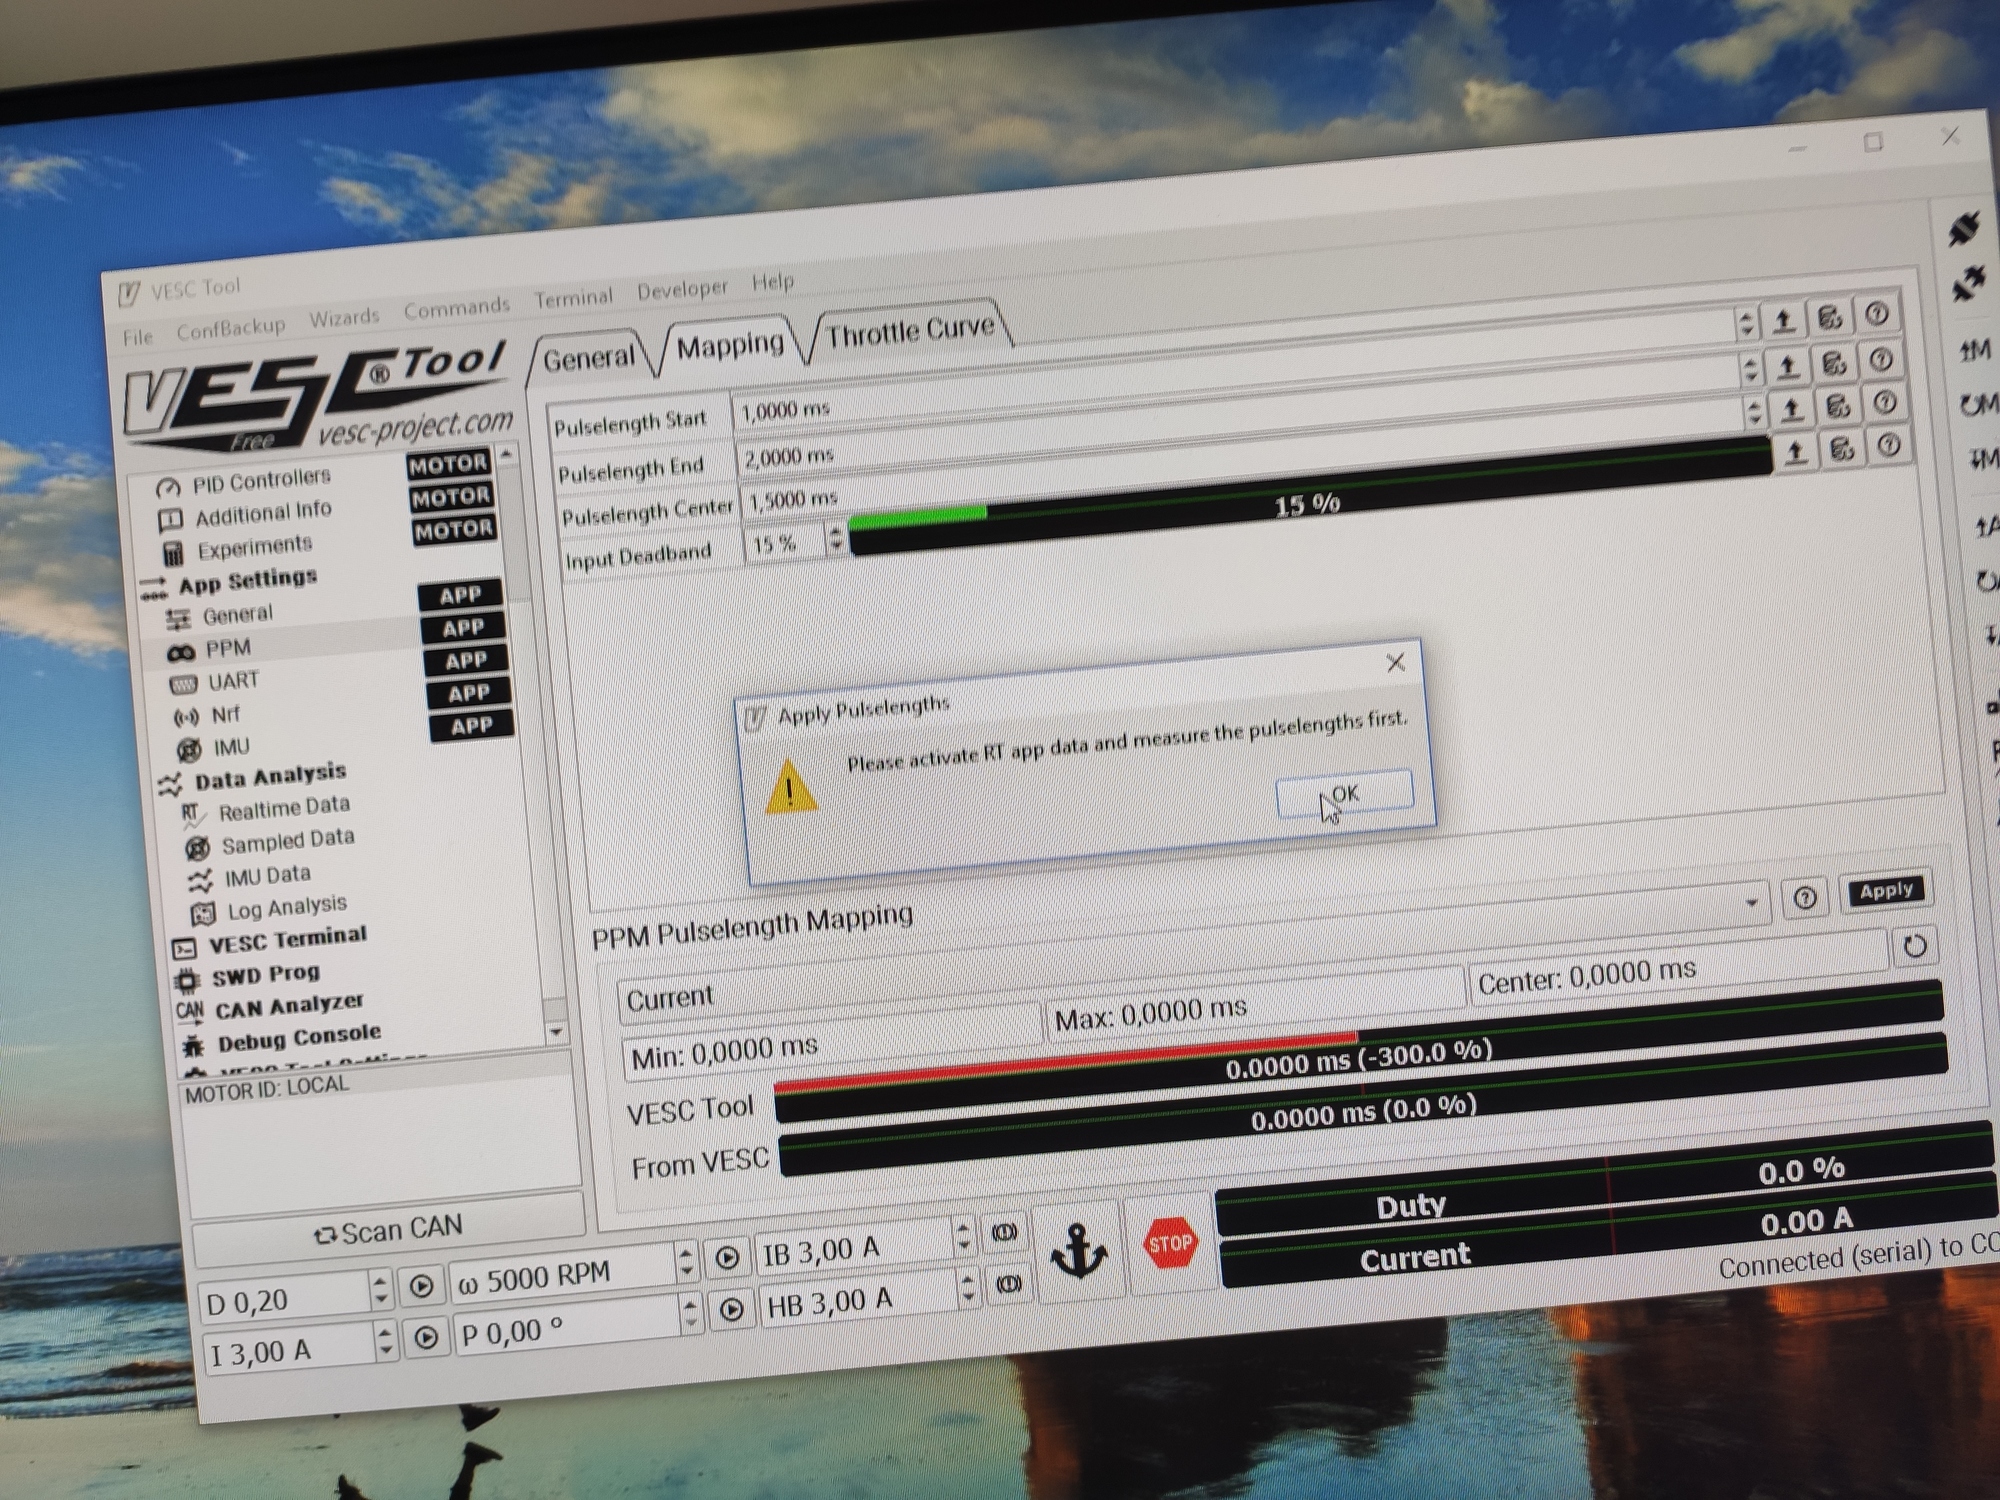Select the Nrf app page
This screenshot has width=2000, height=1500.
(225, 715)
